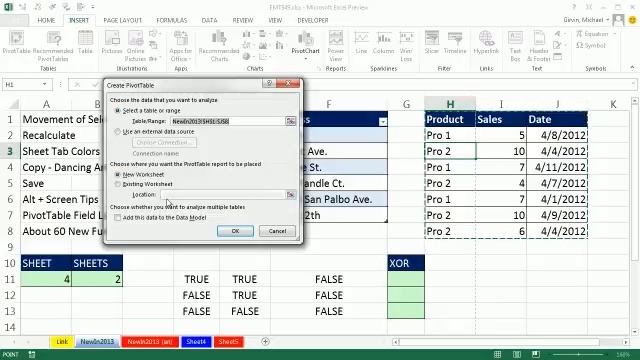This screenshot has height=360, width=640.
Task: Open Recommended PivotTables
Action: [x=53, y=46]
